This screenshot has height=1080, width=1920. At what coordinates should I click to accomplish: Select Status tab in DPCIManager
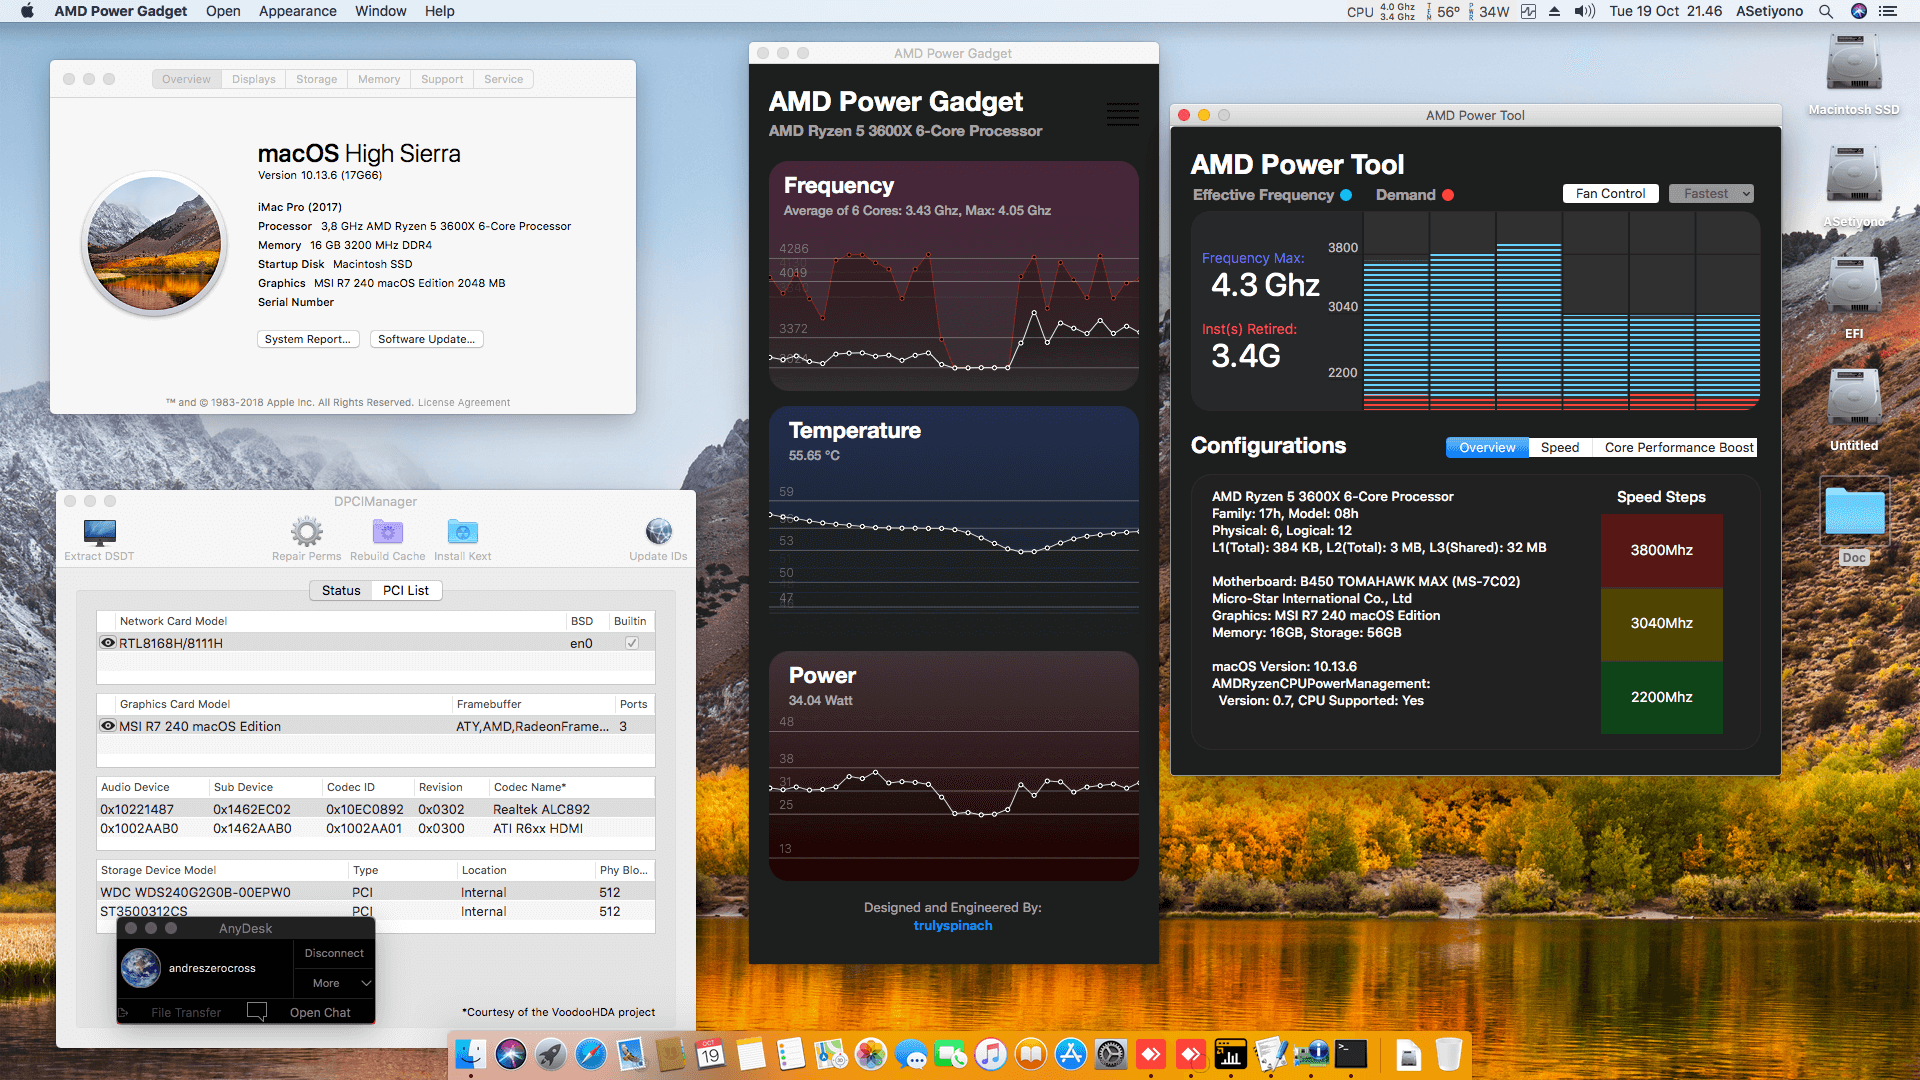(341, 590)
